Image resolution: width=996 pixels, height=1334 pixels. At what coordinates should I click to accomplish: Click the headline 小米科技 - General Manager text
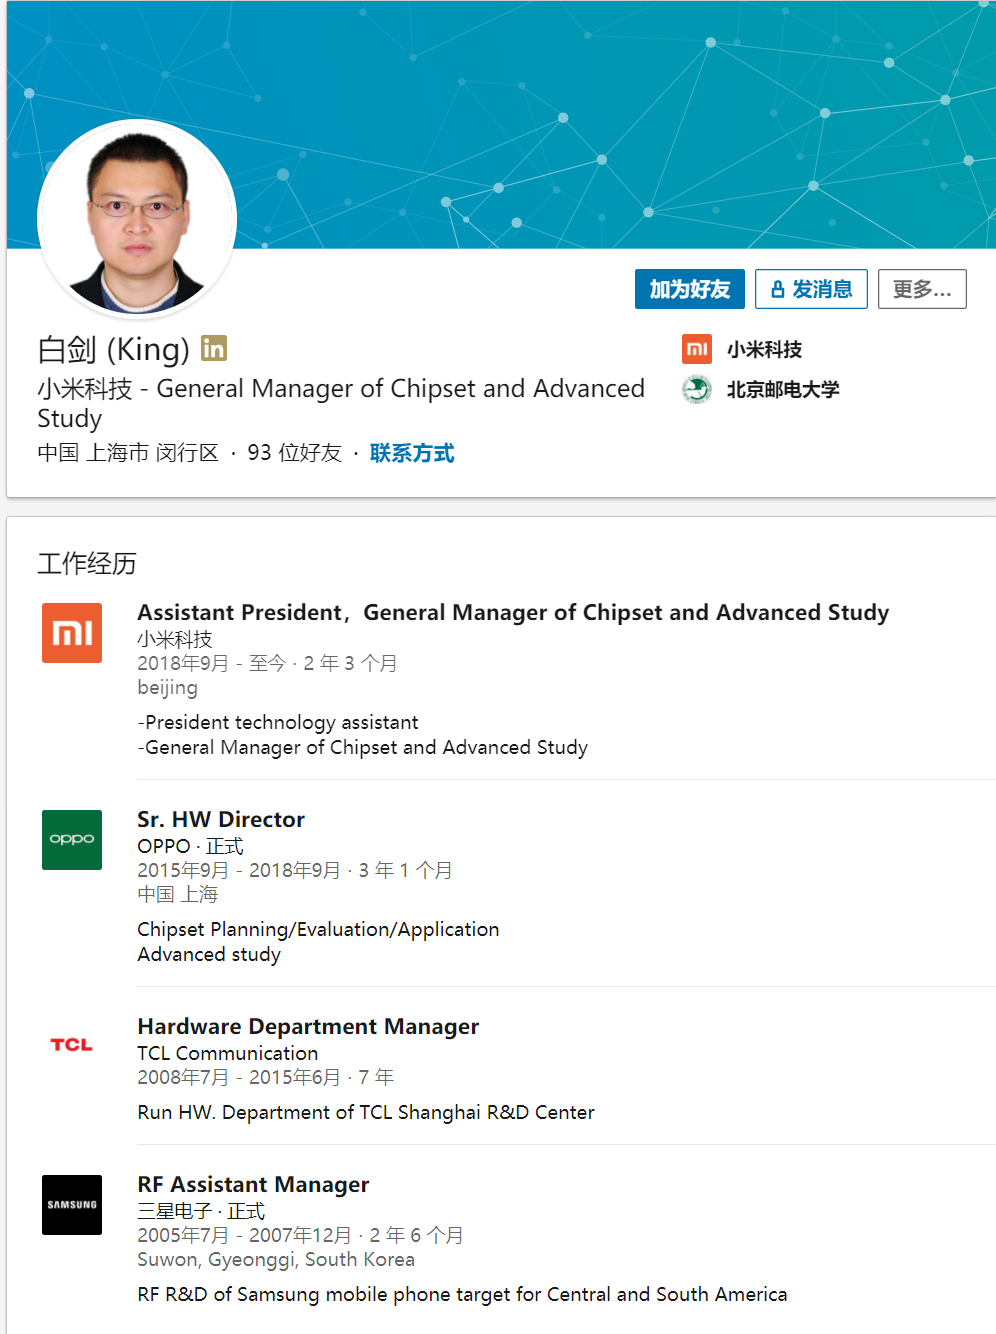coord(341,403)
